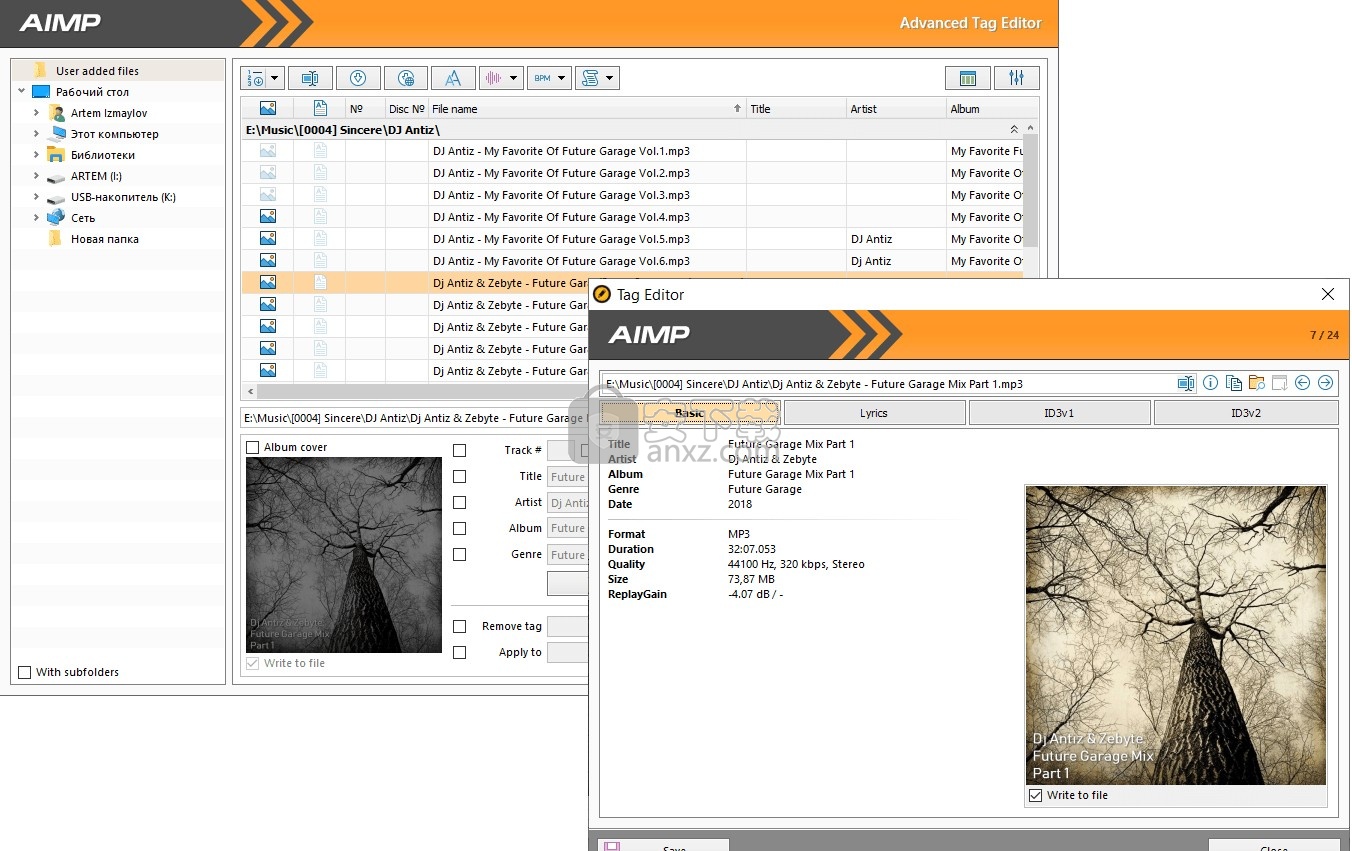Image resolution: width=1352 pixels, height=851 pixels.
Task: Go to previous file with left arrow
Action: 1302,383
